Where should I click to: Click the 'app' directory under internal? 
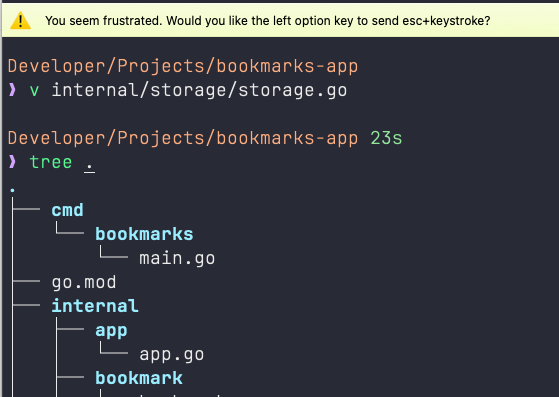pyautogui.click(x=111, y=331)
